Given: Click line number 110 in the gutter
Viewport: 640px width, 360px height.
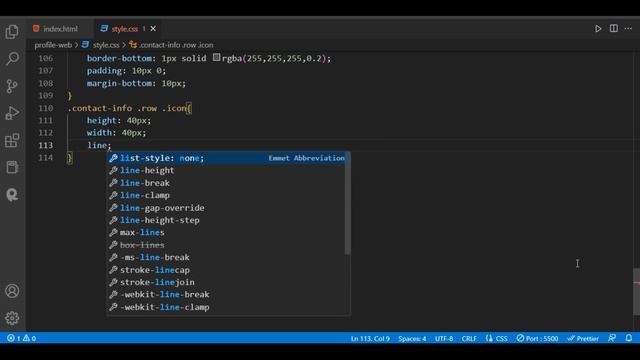Looking at the screenshot, I should coord(46,108).
